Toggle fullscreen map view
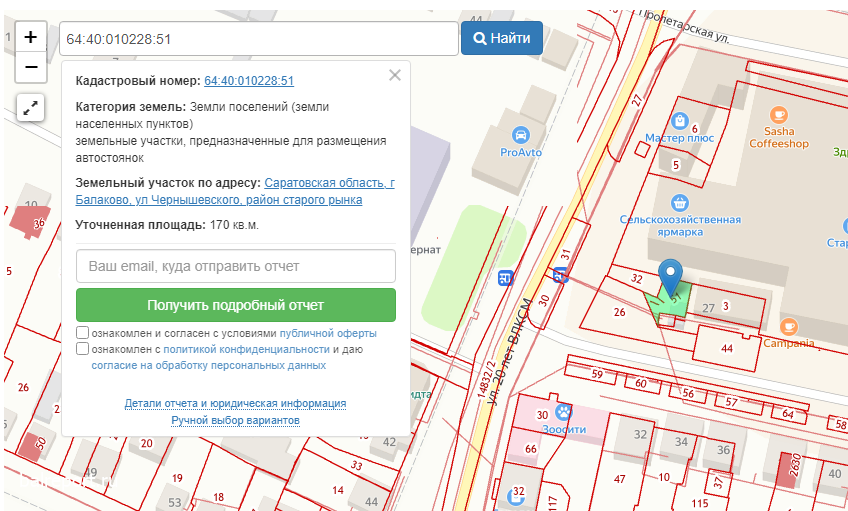 tap(30, 107)
